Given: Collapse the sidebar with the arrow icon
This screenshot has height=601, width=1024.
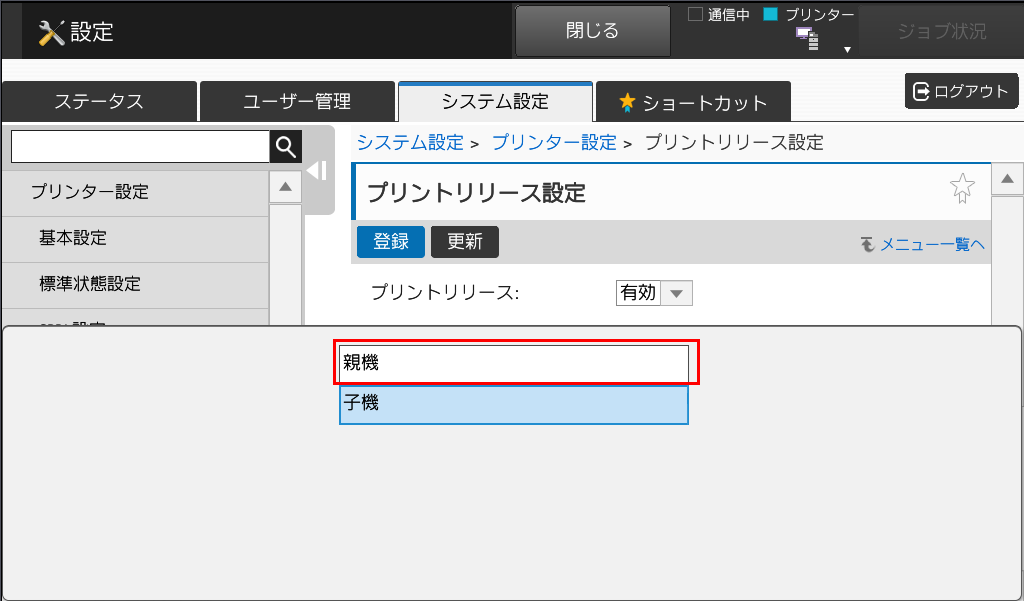Looking at the screenshot, I should (x=317, y=171).
